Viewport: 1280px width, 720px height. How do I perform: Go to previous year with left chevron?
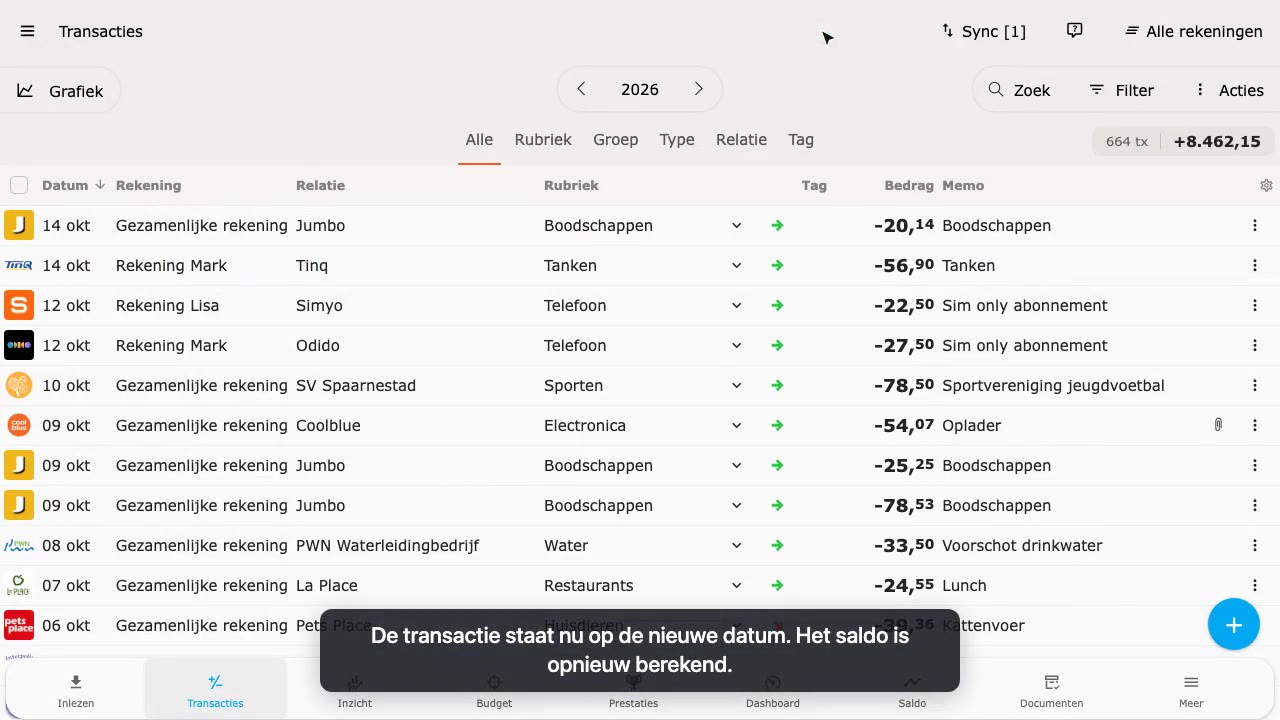click(x=581, y=89)
